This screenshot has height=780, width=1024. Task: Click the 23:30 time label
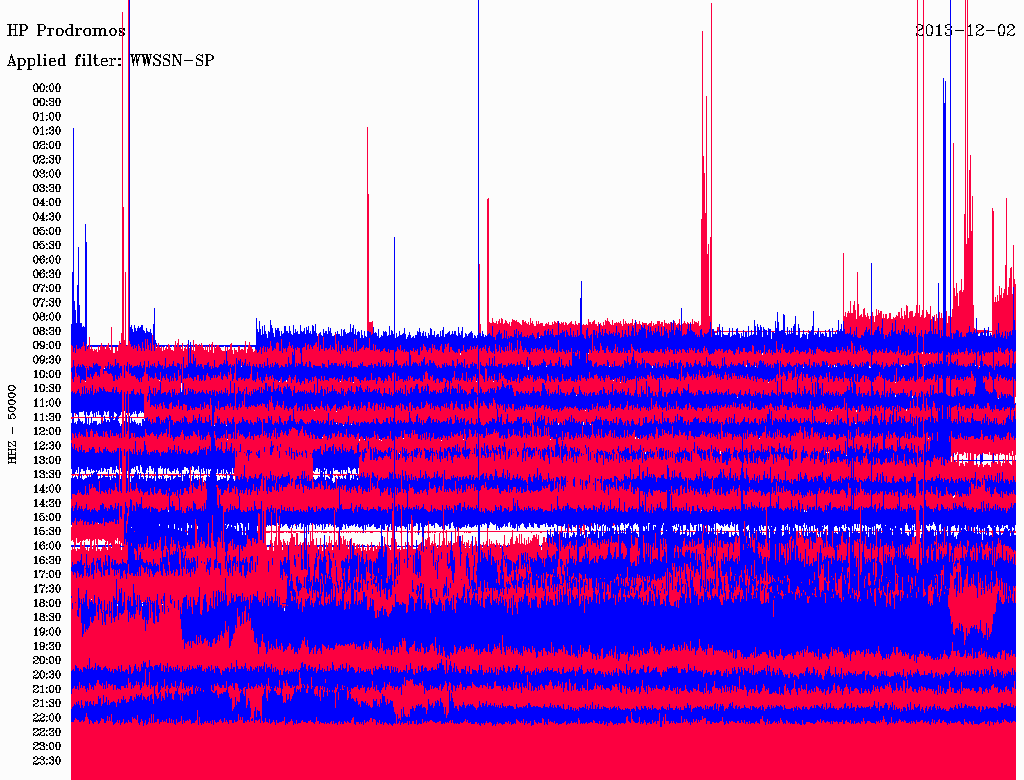47,760
